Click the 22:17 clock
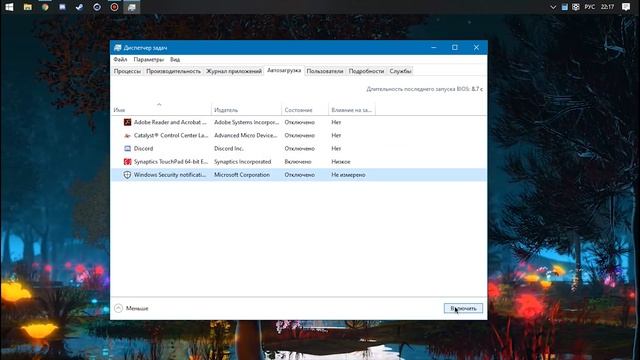 click(x=607, y=7)
